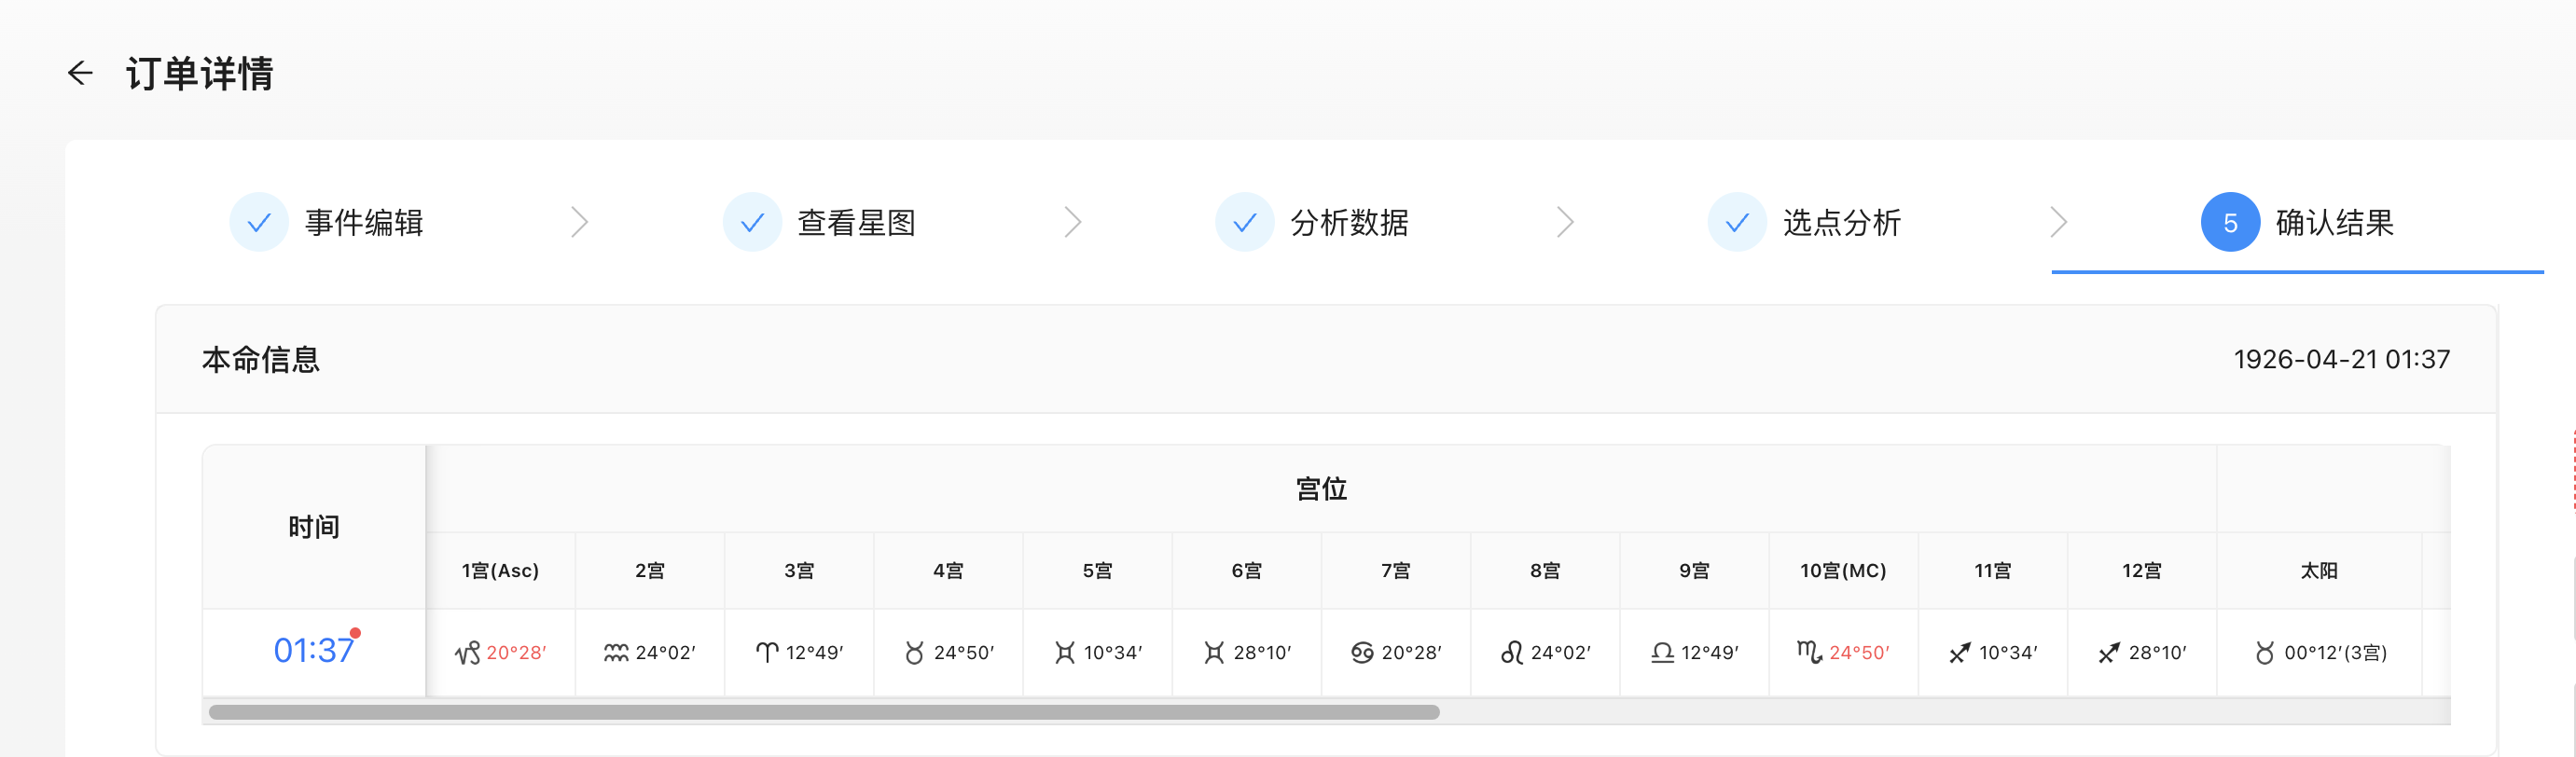Click the checkmark icon for 事件编辑 step

pos(259,222)
